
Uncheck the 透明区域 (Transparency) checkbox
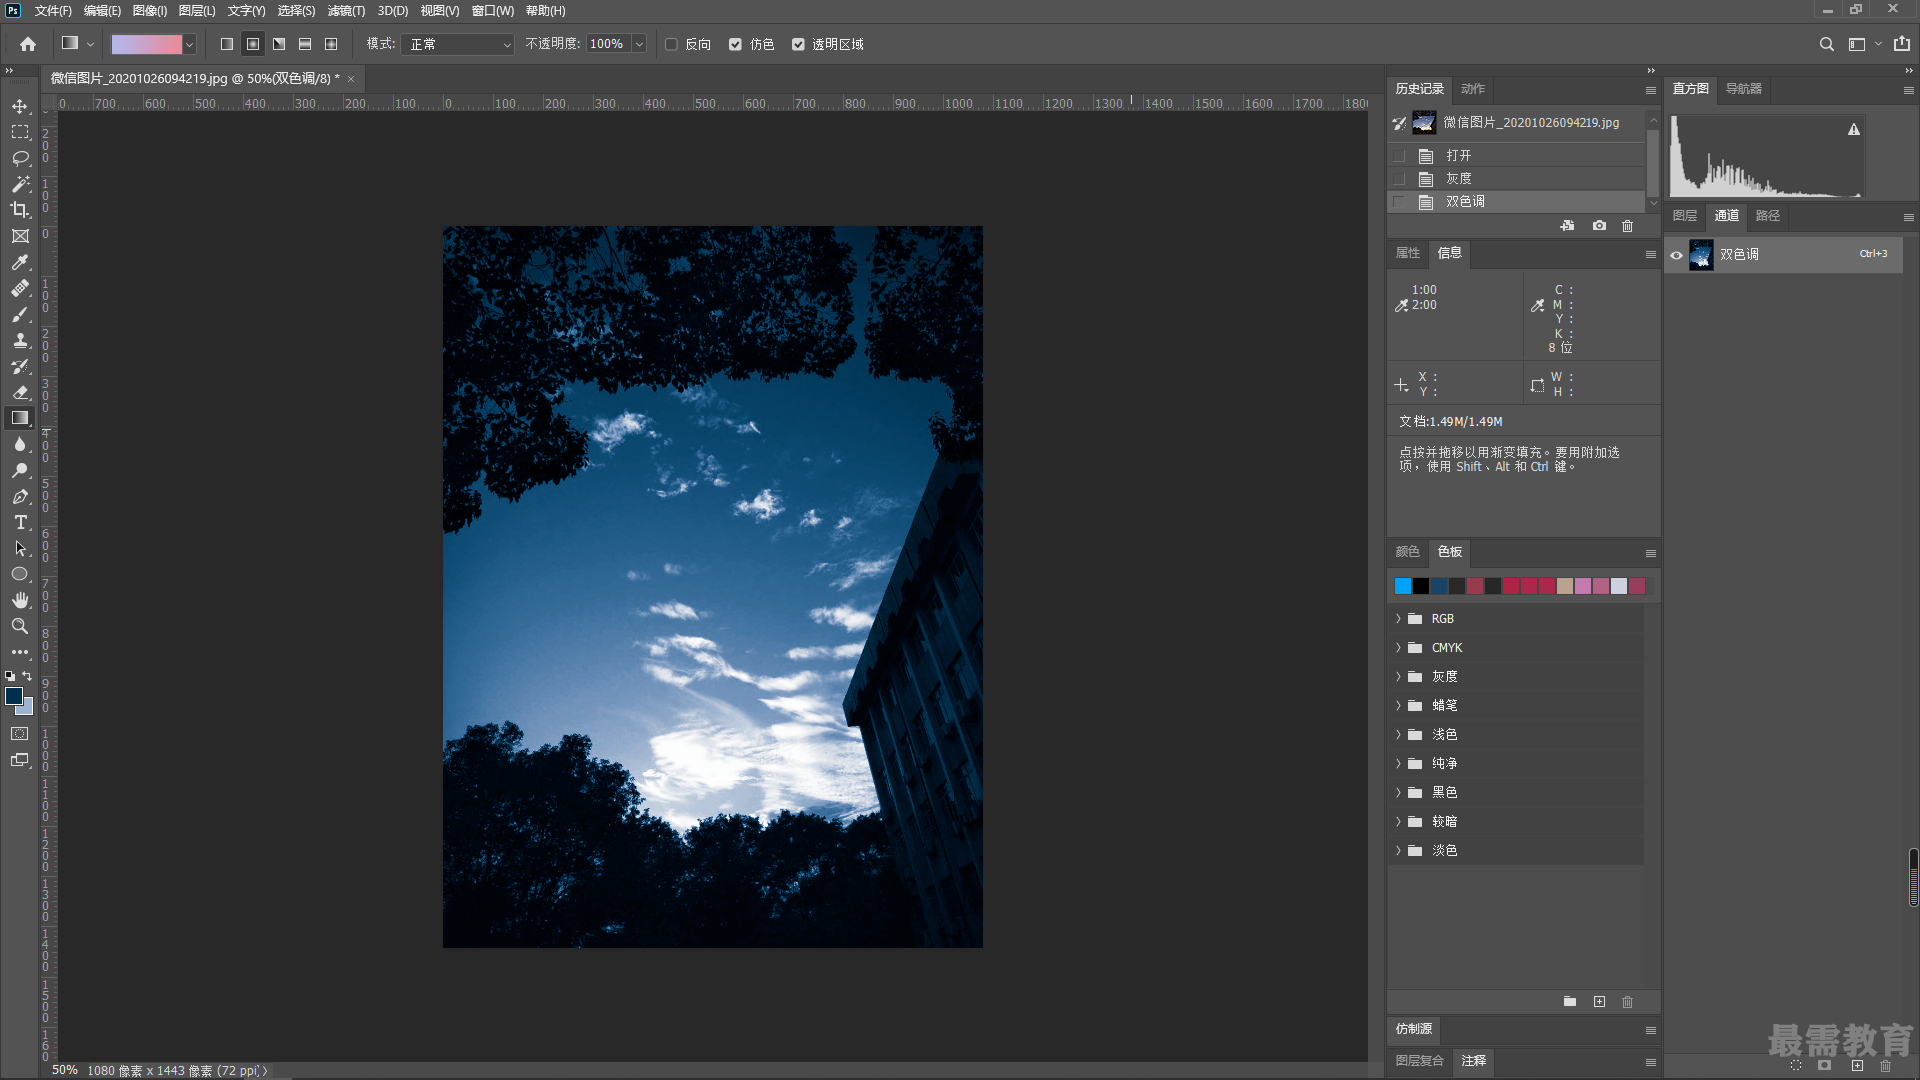click(x=798, y=44)
